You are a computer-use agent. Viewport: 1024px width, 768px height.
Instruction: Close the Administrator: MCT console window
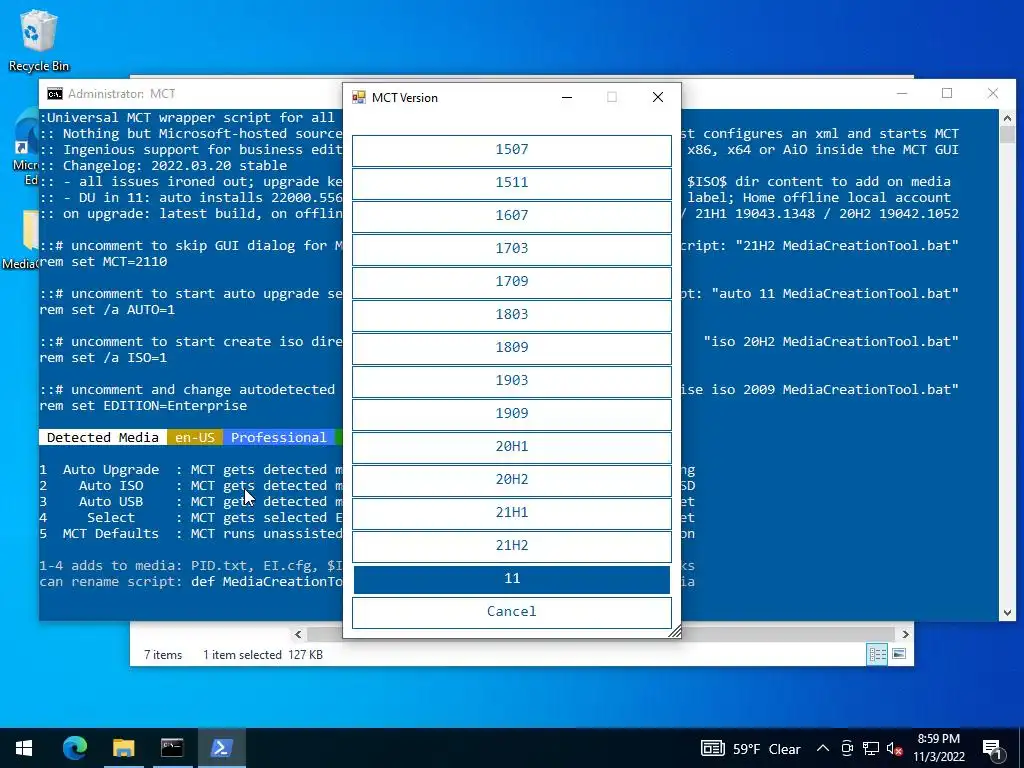tap(993, 93)
